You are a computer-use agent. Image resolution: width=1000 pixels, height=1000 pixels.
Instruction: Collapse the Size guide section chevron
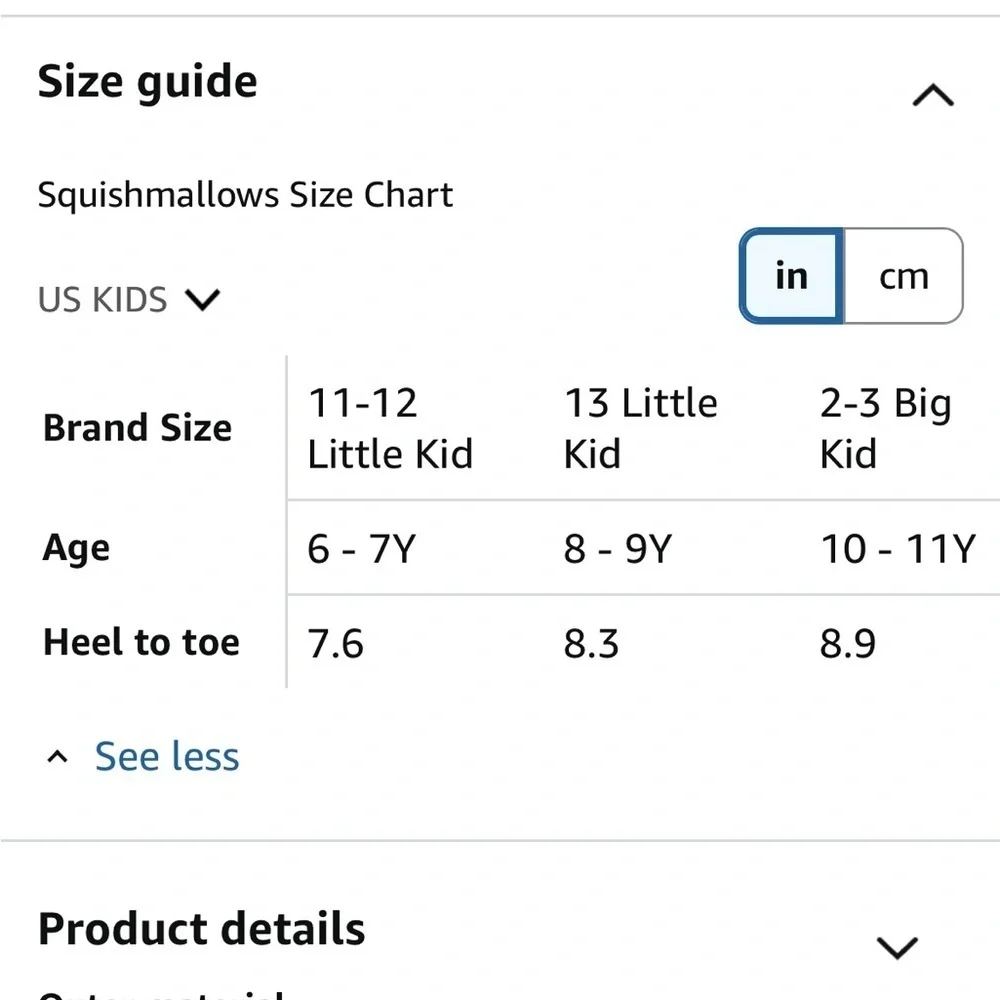933,95
